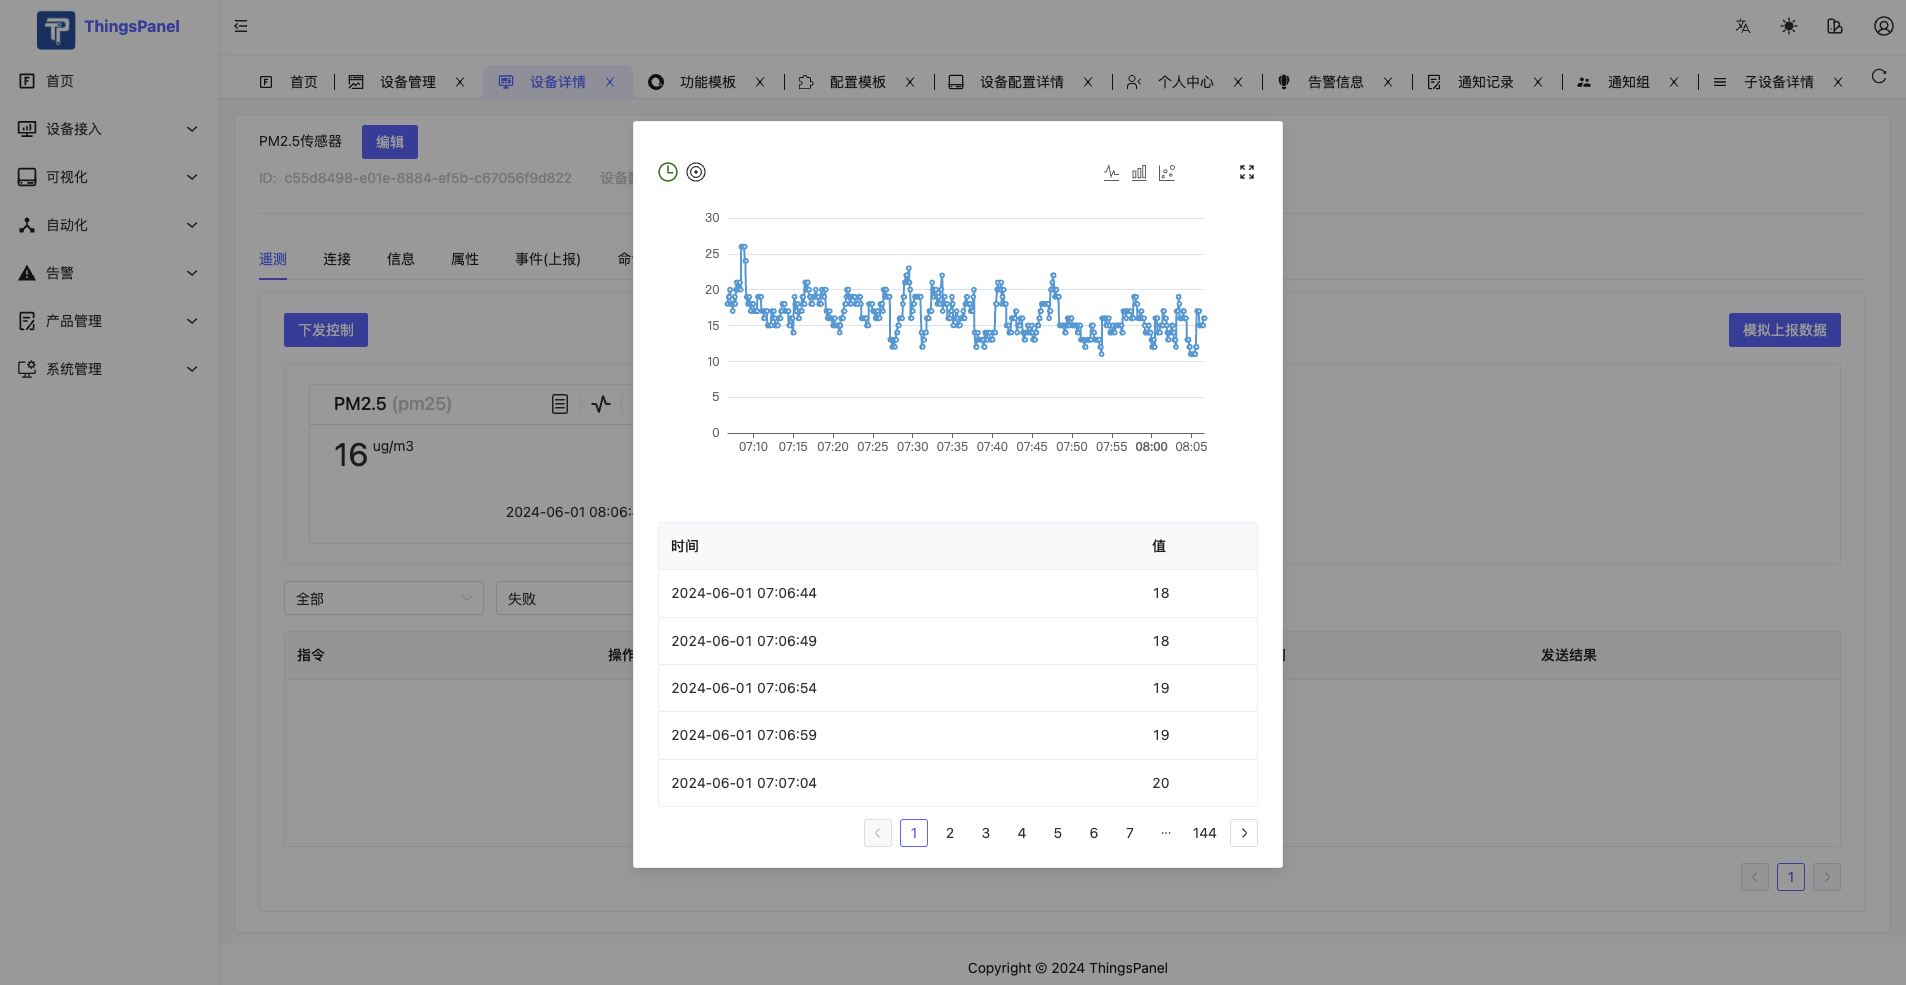Switch chart to line view icon
Screen dimensions: 1906x985
pos(1111,172)
